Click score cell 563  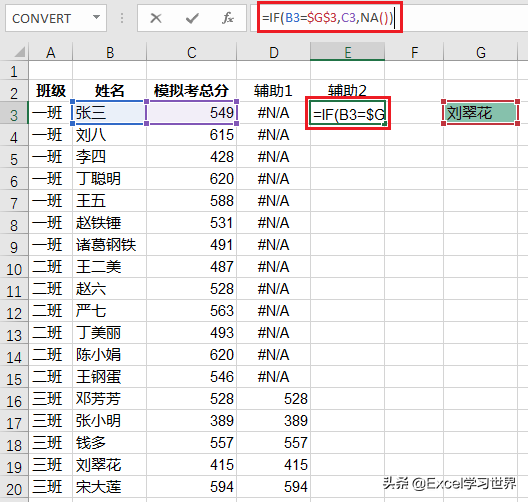[x=192, y=311]
